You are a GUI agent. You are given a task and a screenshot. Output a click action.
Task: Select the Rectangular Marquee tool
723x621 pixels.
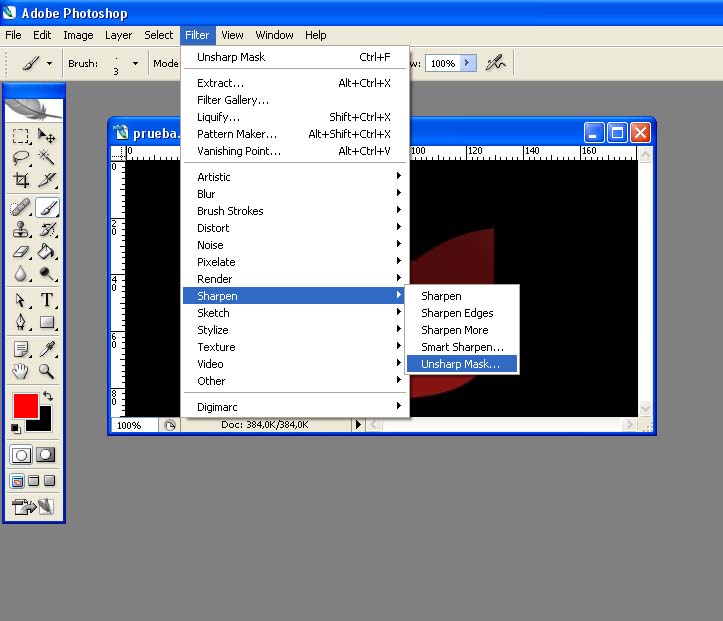pyautogui.click(x=20, y=136)
